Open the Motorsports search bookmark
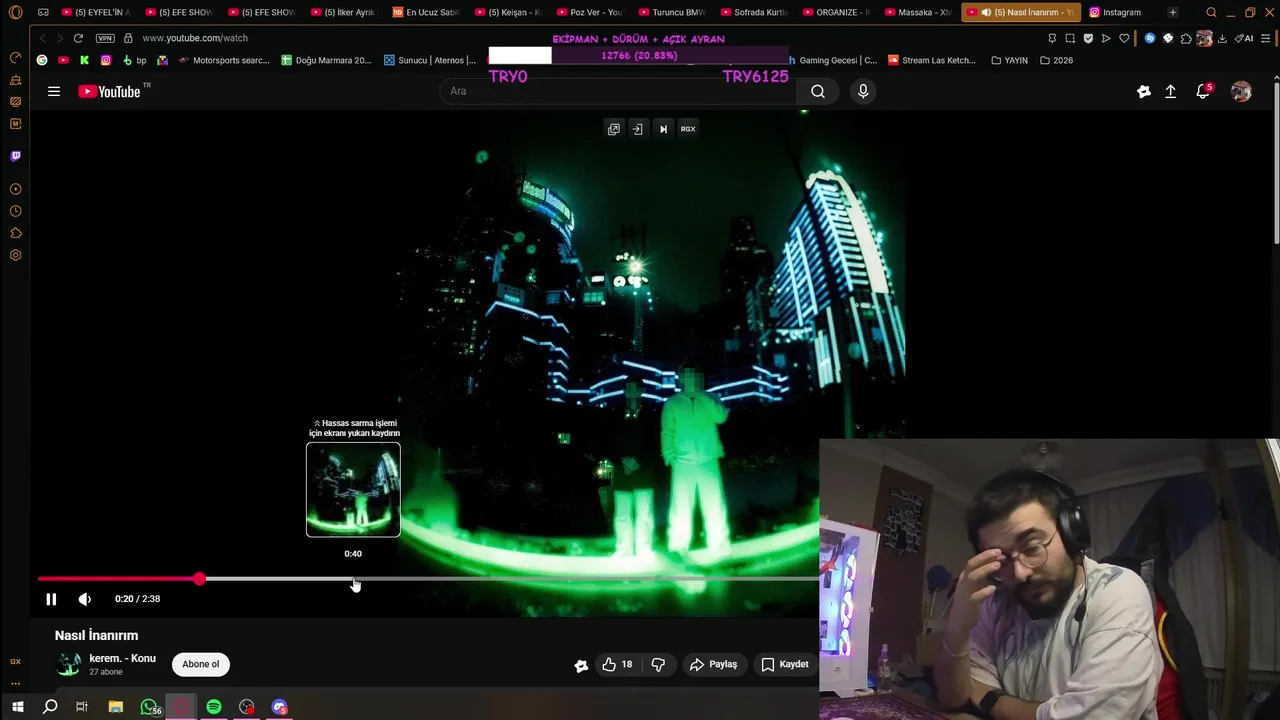Viewport: 1280px width, 720px height. click(222, 60)
